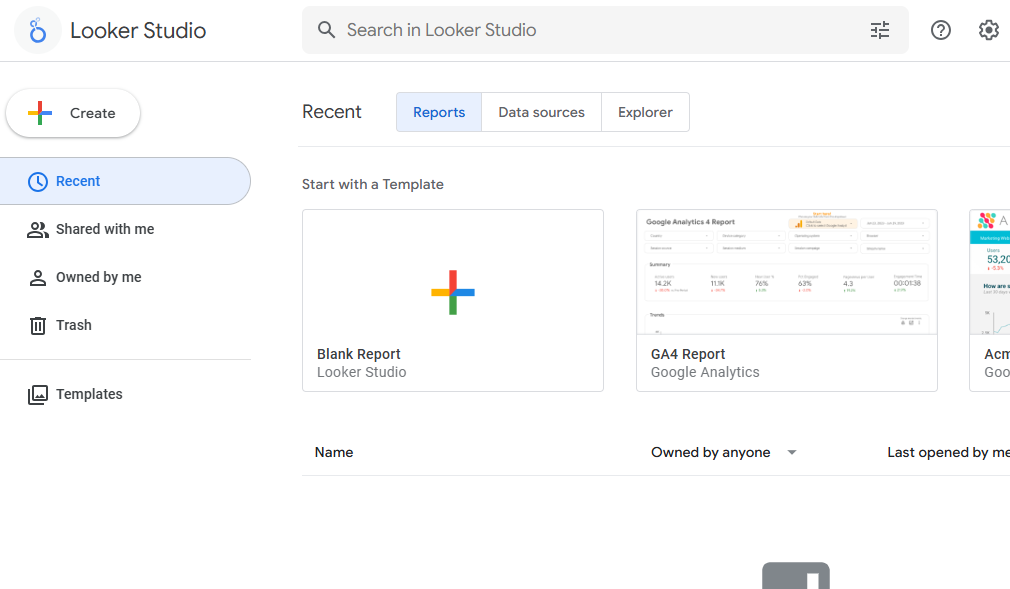The image size is (1010, 589).
Task: Open the search filter options icon
Action: (x=880, y=30)
